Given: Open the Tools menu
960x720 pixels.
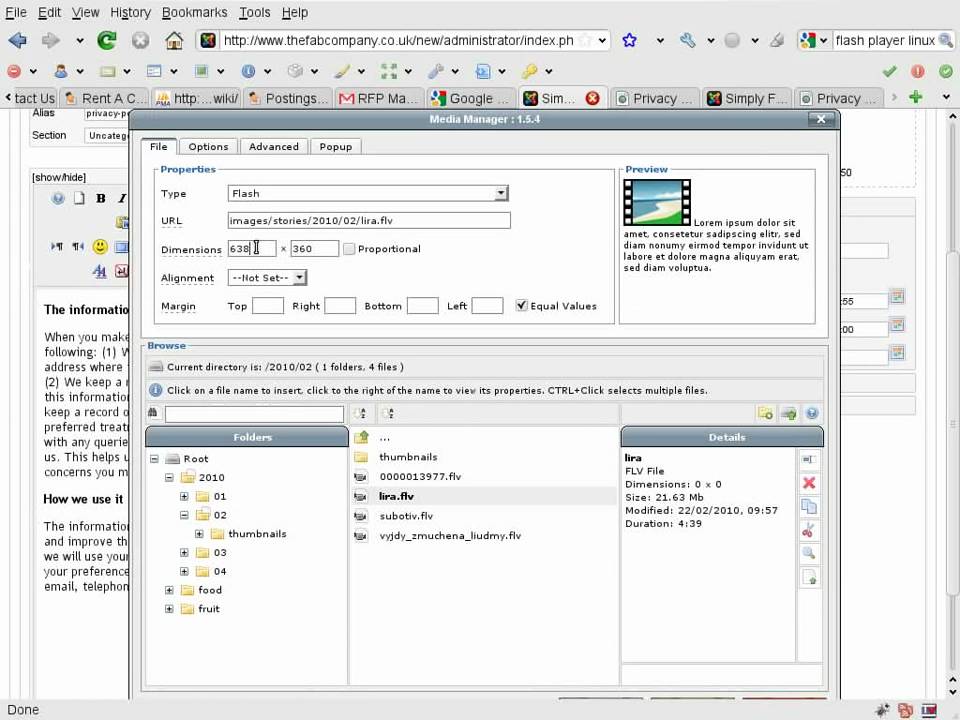Looking at the screenshot, I should (255, 12).
